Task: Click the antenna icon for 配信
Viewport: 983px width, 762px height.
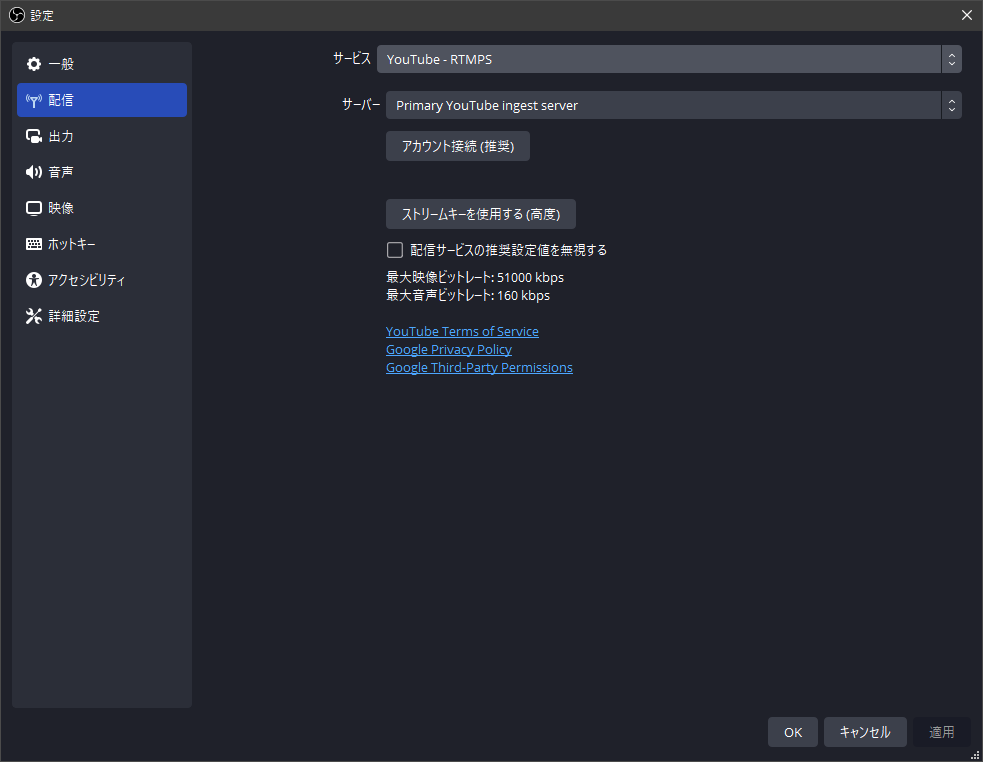Action: (x=34, y=100)
